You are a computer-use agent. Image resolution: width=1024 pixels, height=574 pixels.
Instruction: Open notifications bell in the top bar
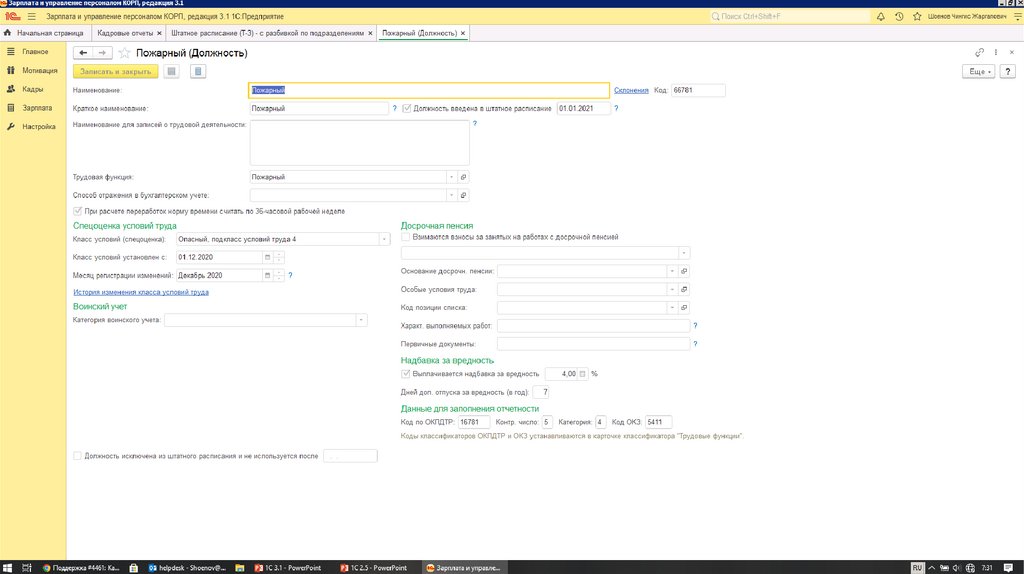[x=880, y=17]
